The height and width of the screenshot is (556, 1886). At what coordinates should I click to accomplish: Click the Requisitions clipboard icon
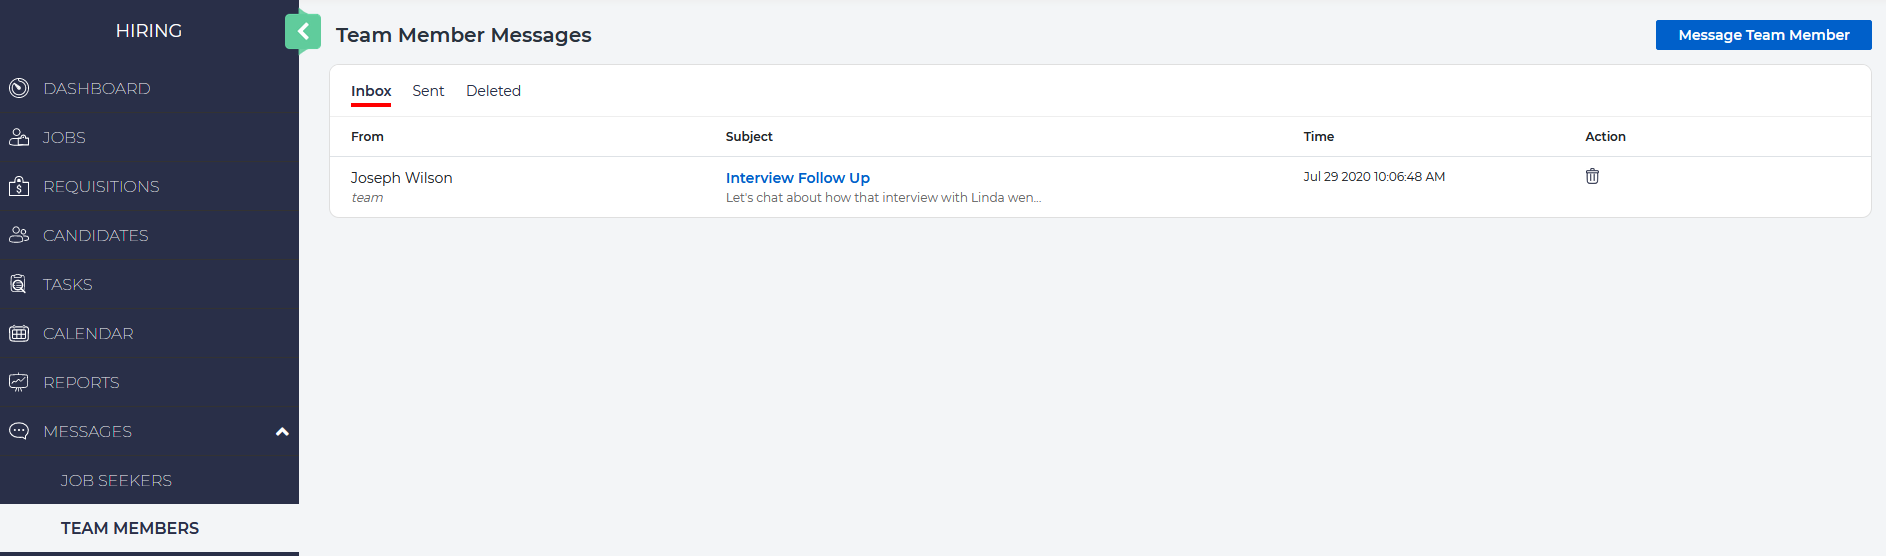click(19, 186)
